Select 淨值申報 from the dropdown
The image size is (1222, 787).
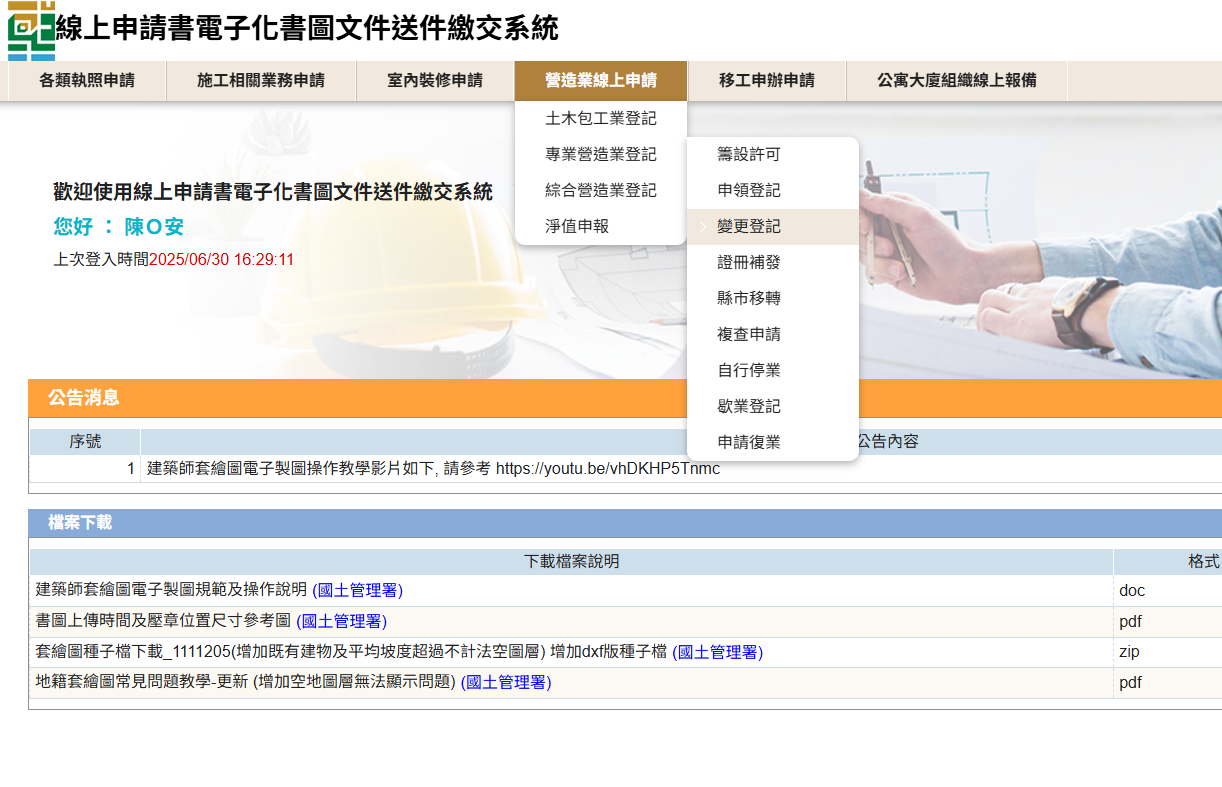[577, 227]
